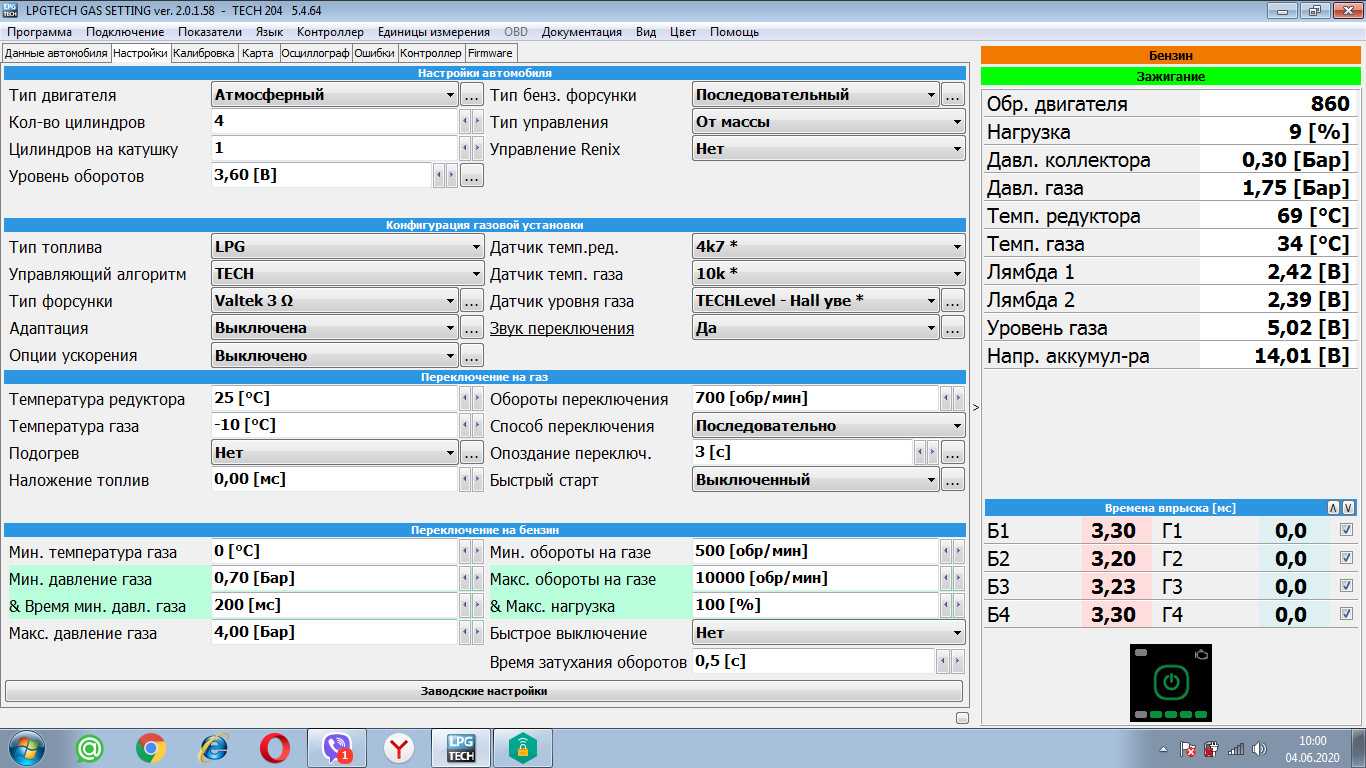The image size is (1366, 768).
Task: Uncheck the Г1 injector checkbox
Action: tap(1346, 530)
